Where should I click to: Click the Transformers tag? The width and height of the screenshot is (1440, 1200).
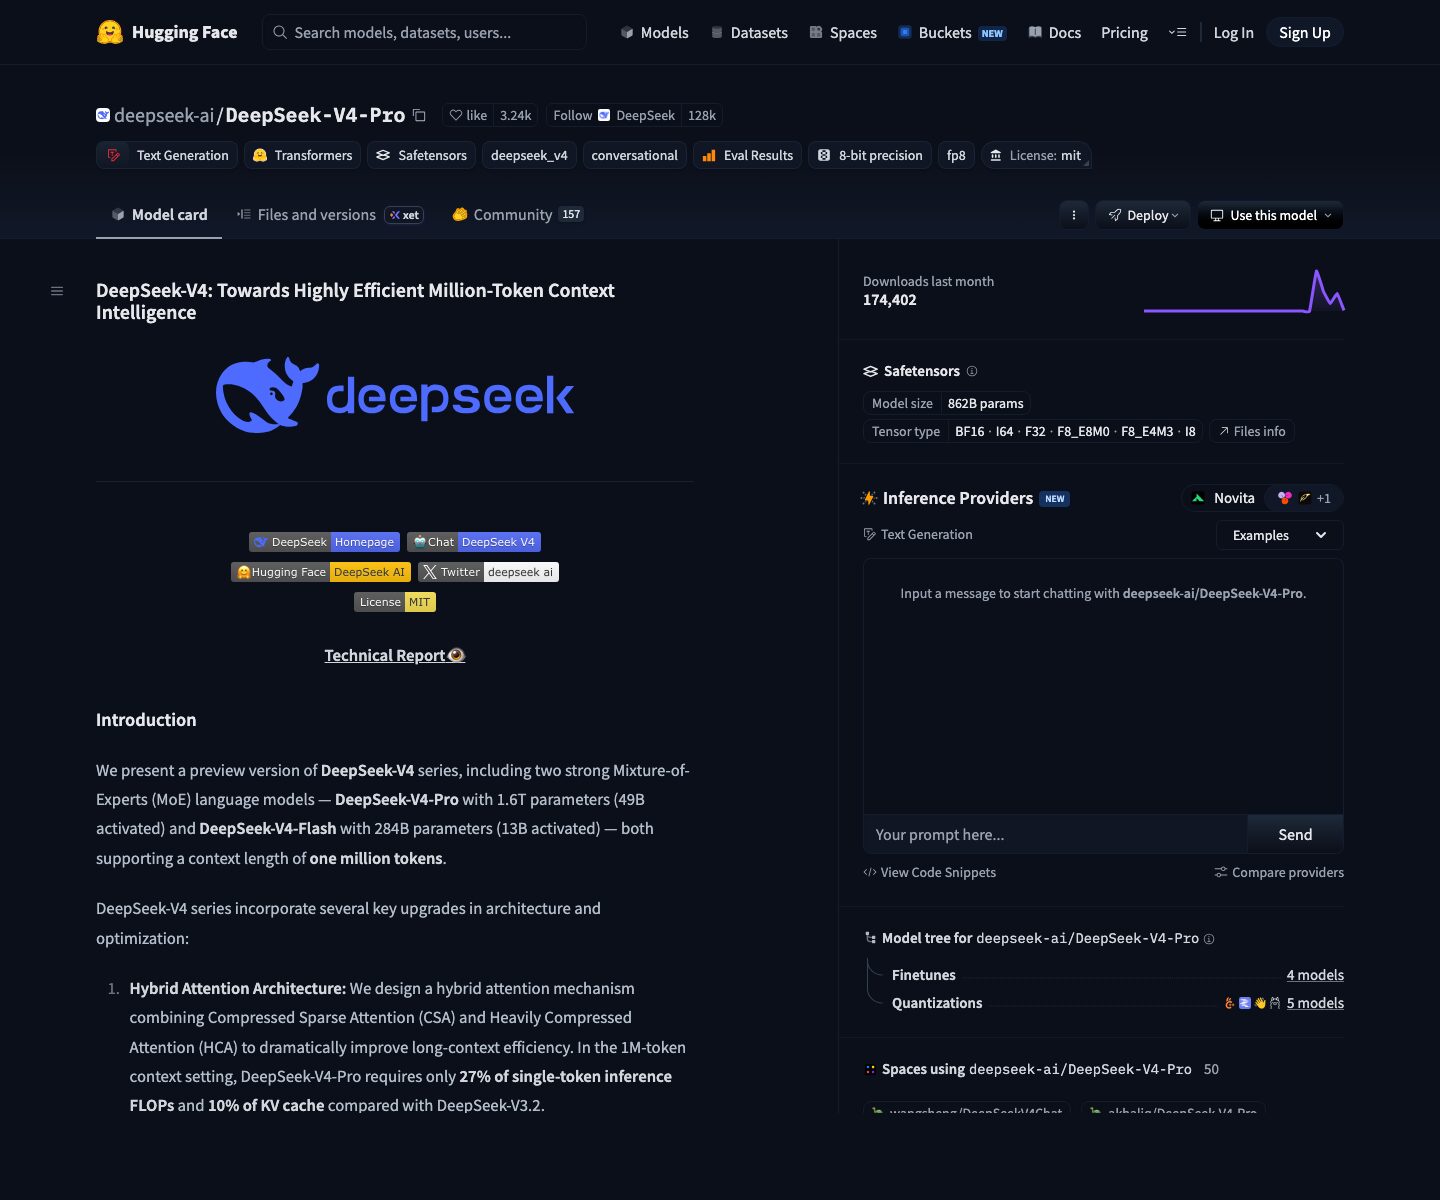(x=302, y=155)
